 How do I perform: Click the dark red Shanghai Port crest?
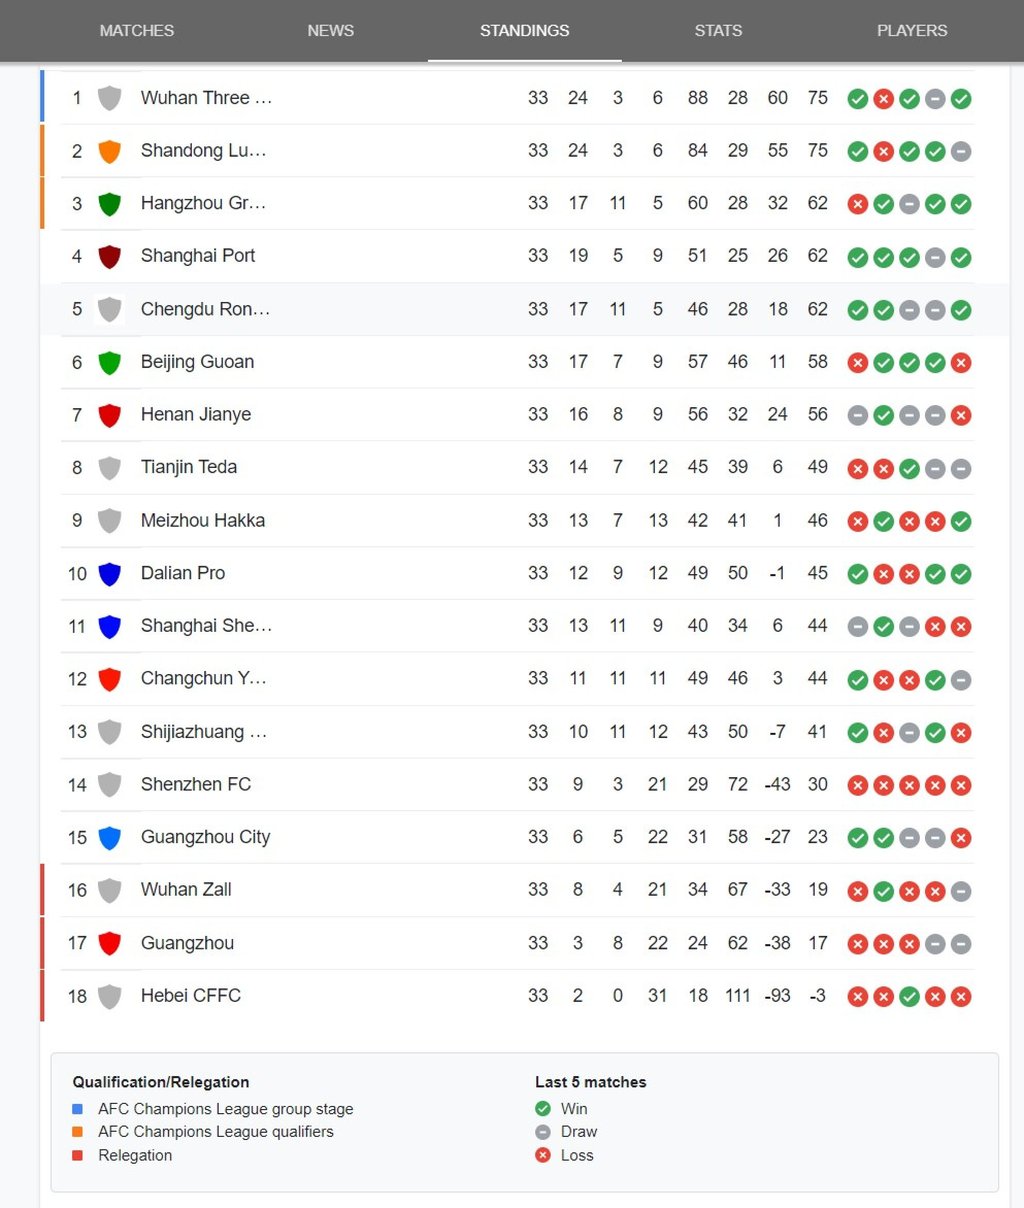(x=110, y=257)
